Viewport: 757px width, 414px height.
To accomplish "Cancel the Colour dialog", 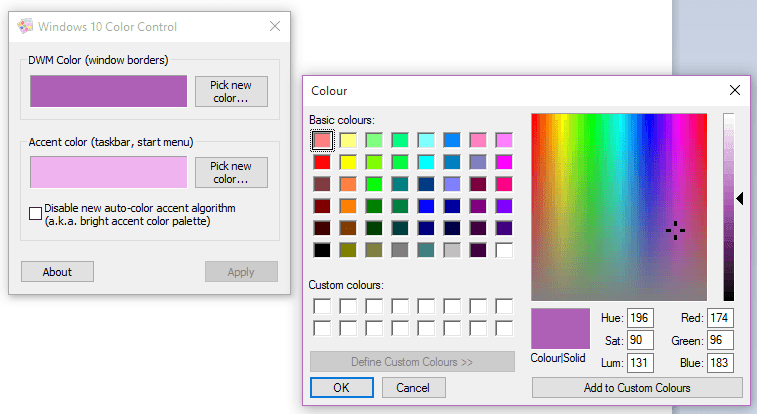I will (413, 387).
